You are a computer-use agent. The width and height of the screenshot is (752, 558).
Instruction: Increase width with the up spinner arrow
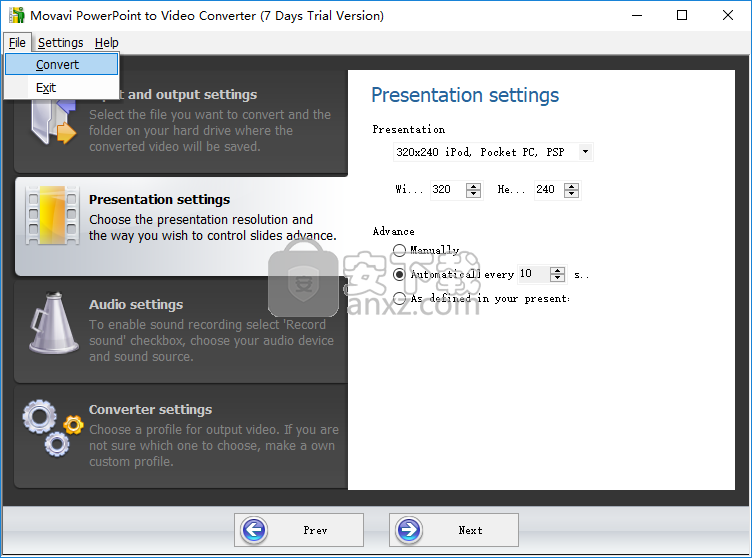(473, 186)
